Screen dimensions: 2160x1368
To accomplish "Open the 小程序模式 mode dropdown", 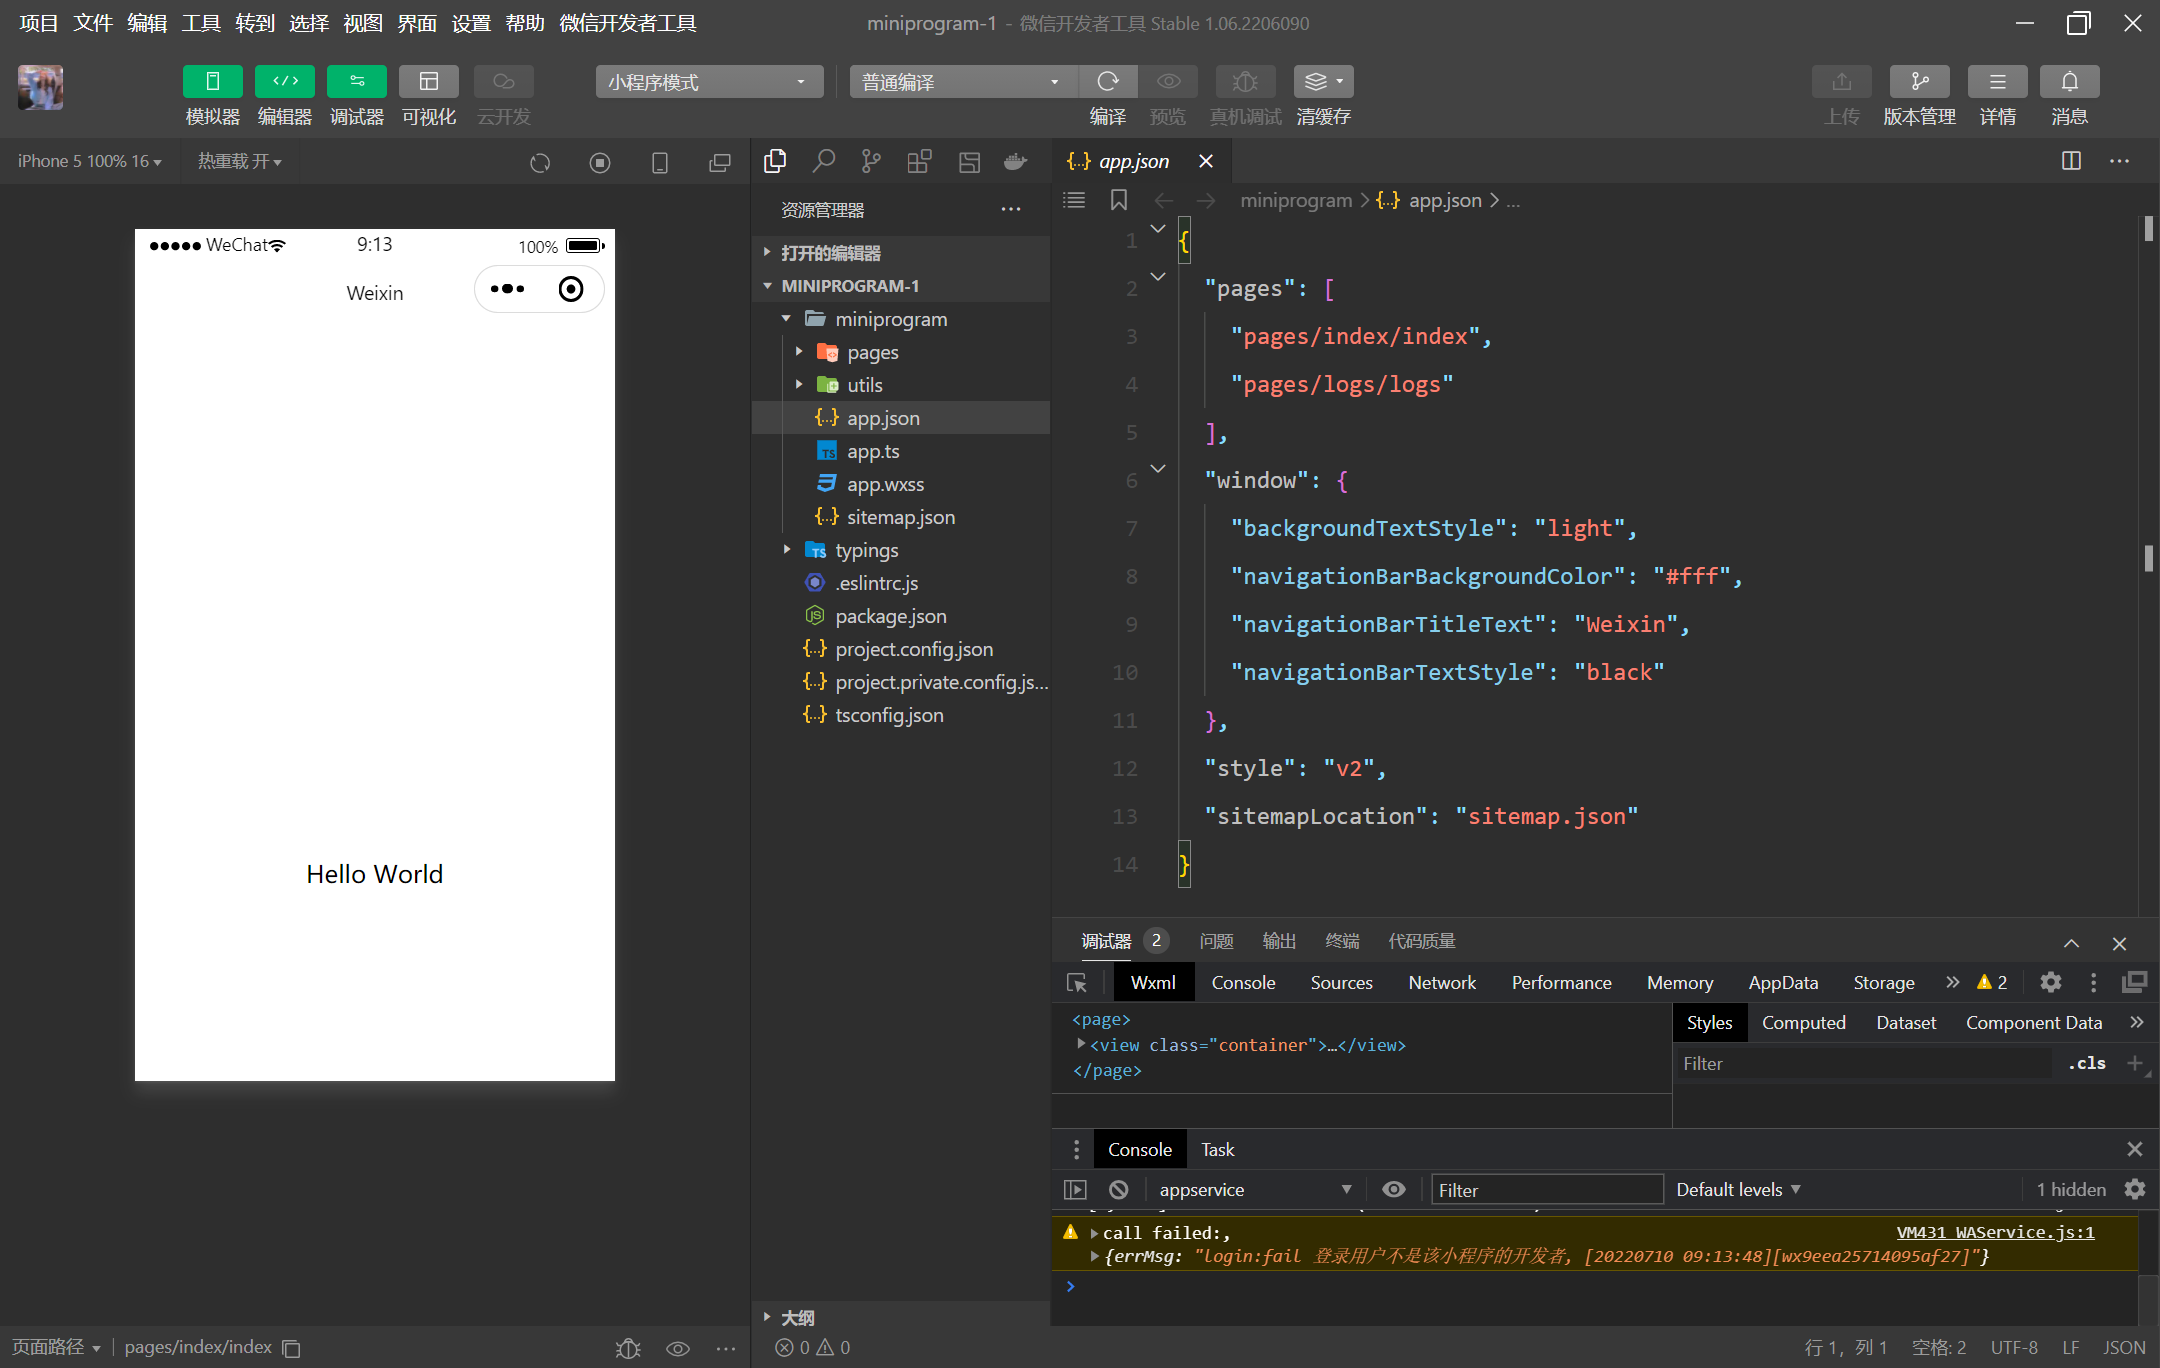I will 709,82.
